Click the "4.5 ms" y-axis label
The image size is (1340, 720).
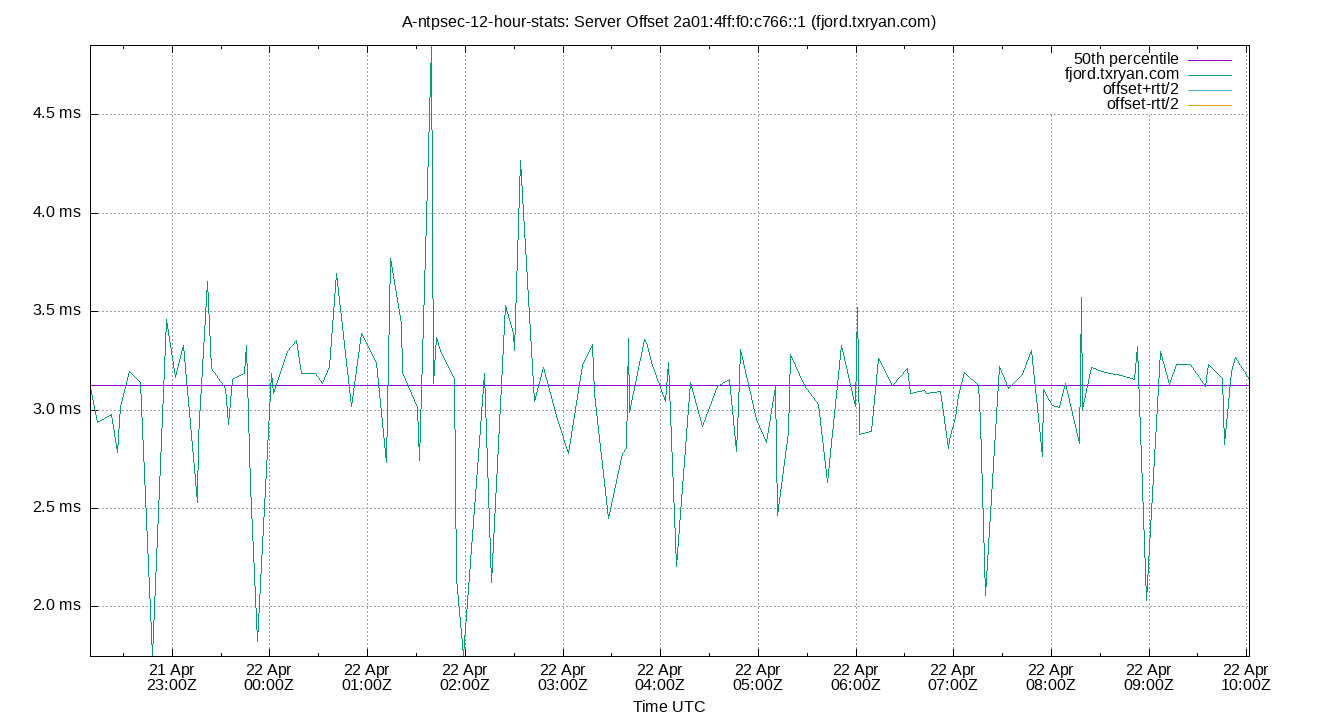coord(57,113)
